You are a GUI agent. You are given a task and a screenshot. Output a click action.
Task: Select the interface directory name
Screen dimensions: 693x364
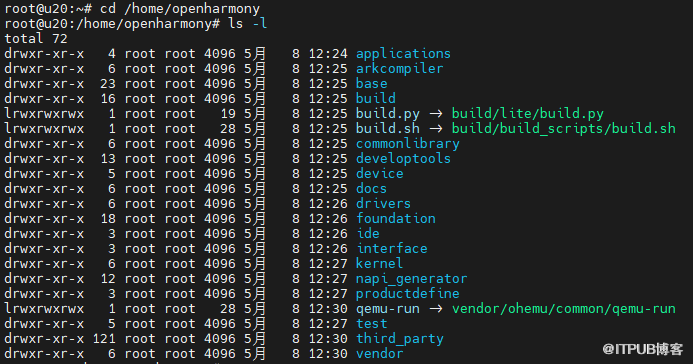392,249
